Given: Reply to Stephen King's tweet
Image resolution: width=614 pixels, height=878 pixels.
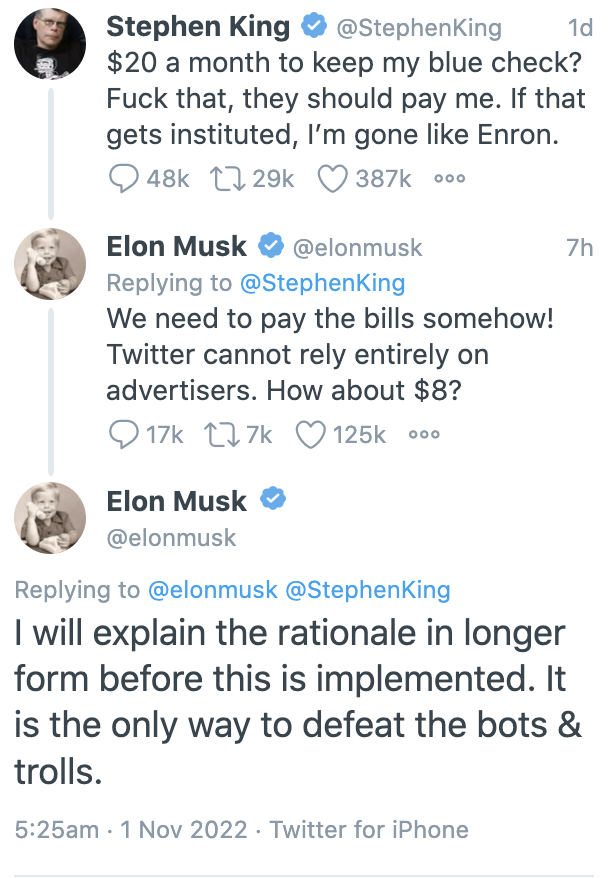Looking at the screenshot, I should click(x=122, y=179).
